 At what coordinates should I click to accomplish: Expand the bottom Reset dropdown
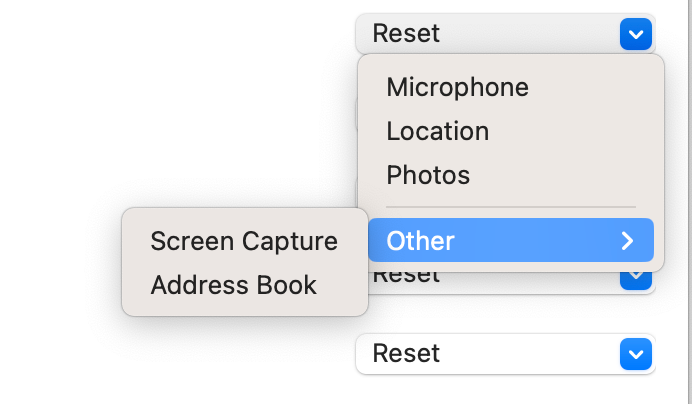pyautogui.click(x=504, y=354)
